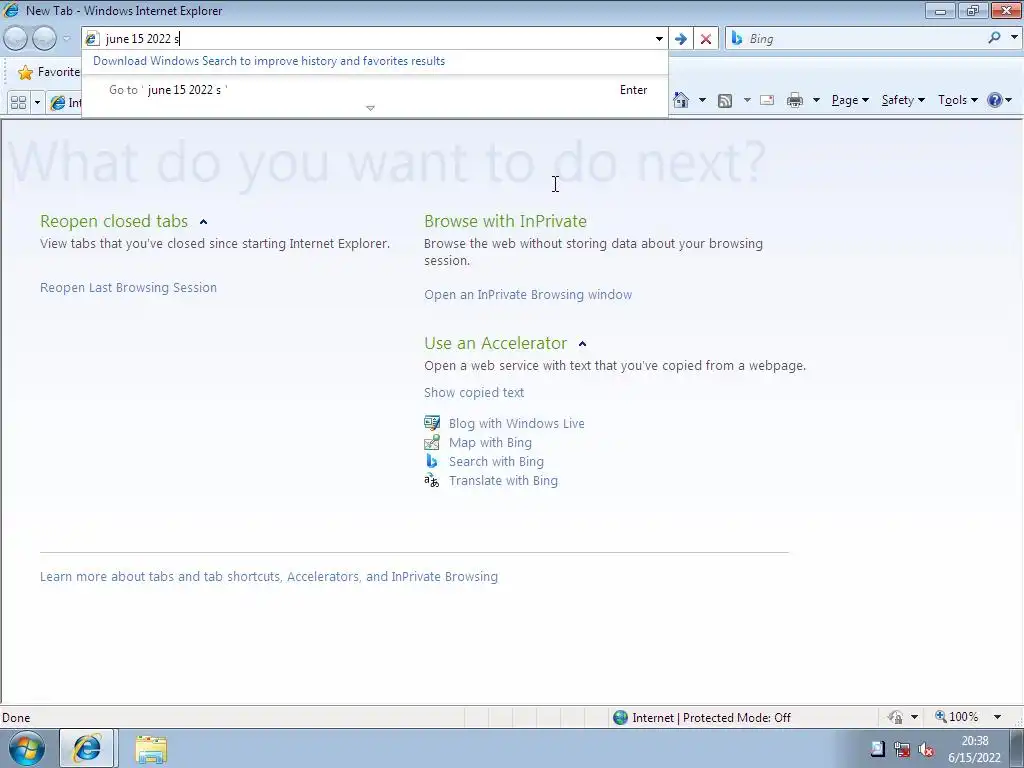Click Reopen Last Browsing Session link
This screenshot has height=768, width=1024.
point(128,287)
